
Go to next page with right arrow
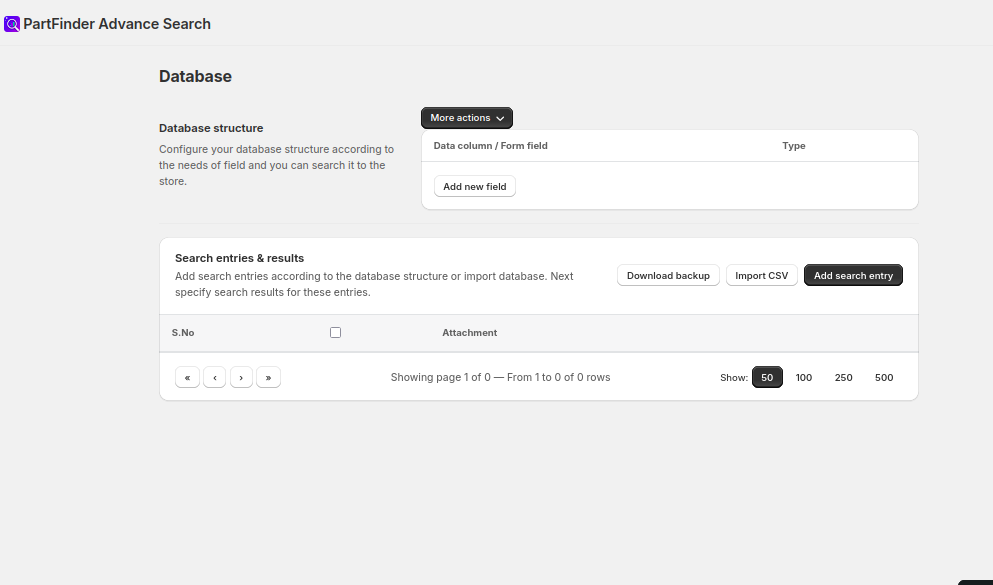pyautogui.click(x=241, y=377)
